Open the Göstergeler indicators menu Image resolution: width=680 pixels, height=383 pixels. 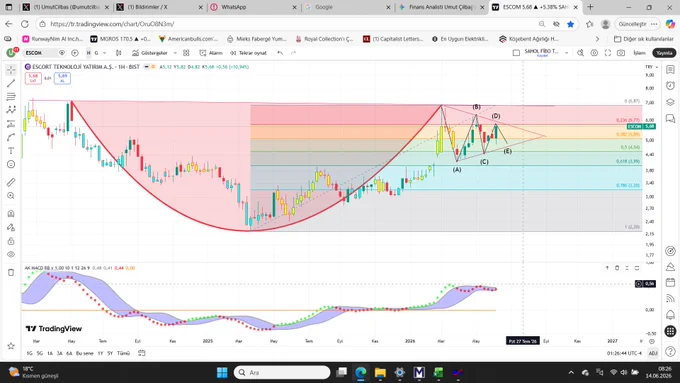(150, 53)
